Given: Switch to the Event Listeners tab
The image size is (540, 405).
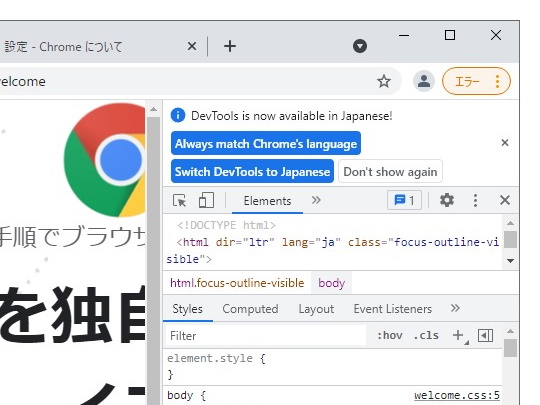Looking at the screenshot, I should pyautogui.click(x=393, y=309).
